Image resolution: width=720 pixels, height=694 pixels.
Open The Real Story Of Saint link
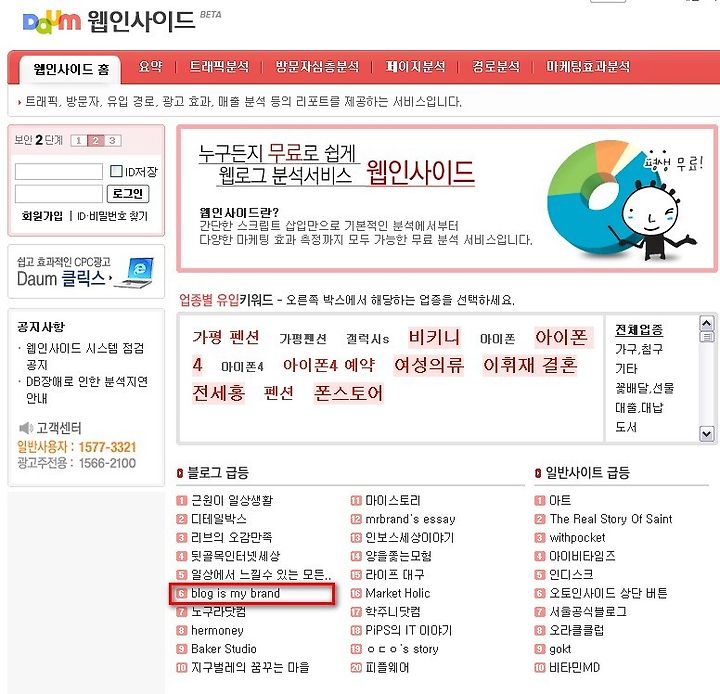click(611, 519)
